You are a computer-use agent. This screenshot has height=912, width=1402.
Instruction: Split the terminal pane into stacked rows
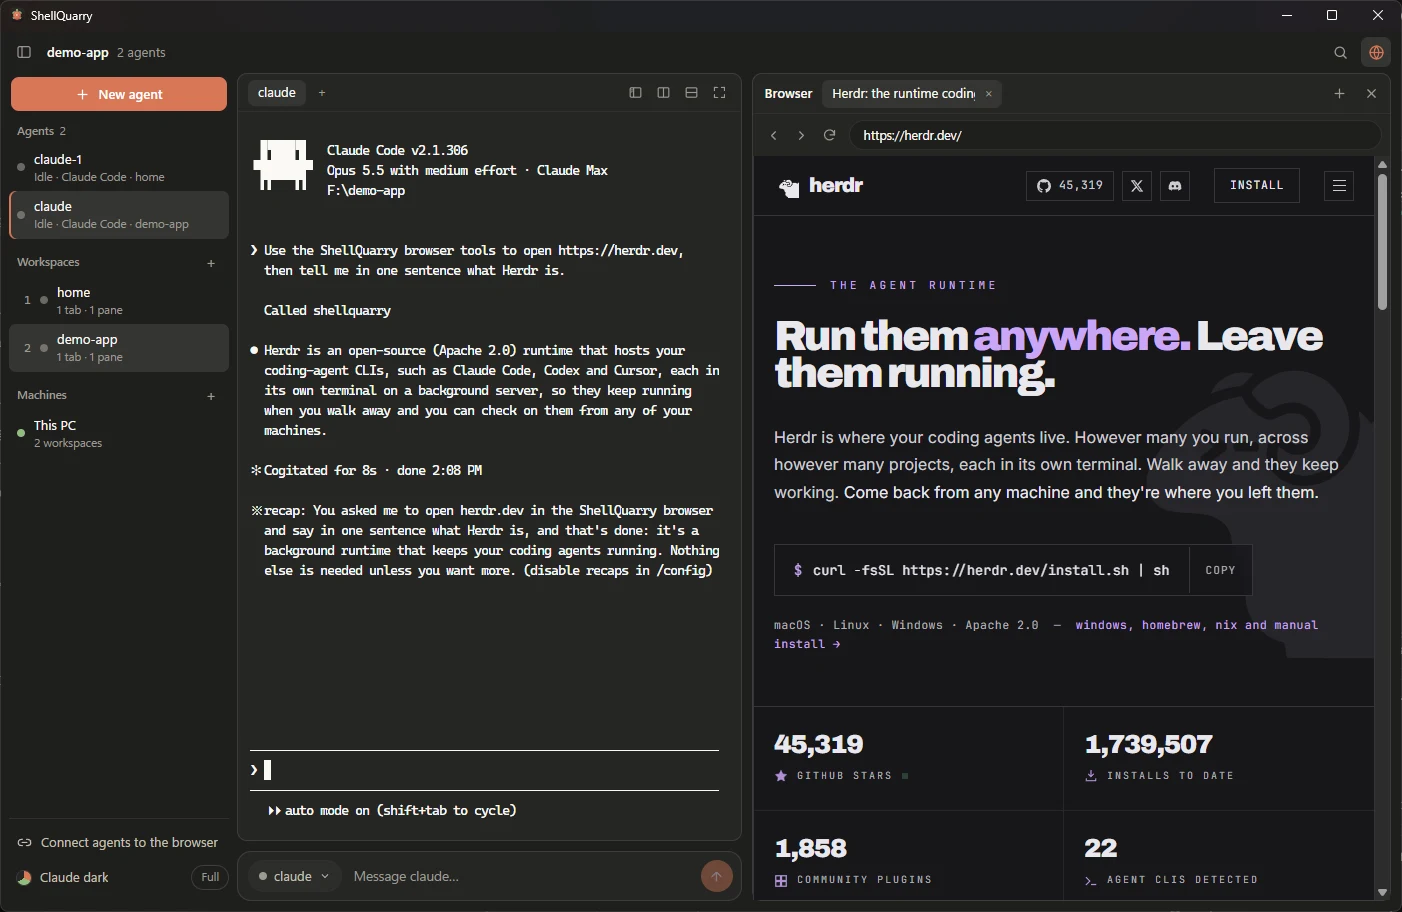691,93
